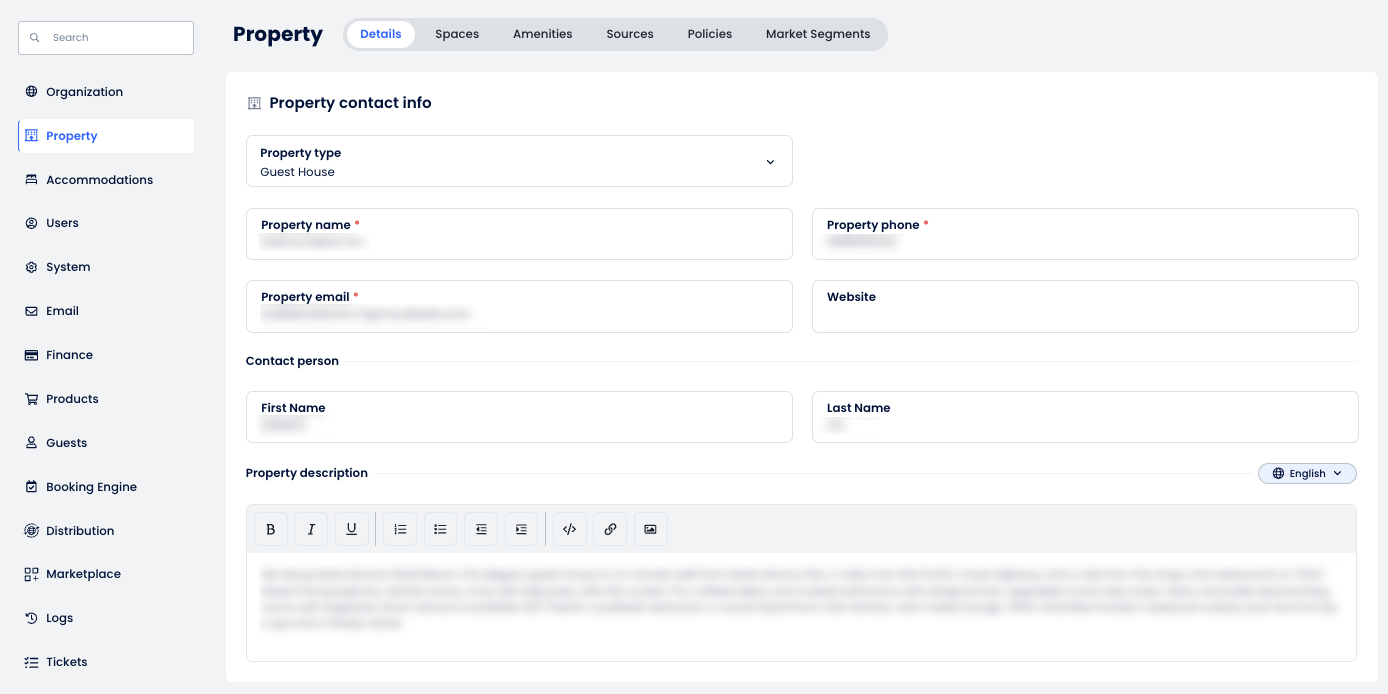The image size is (1388, 694).
Task: Click the Users person icon
Action: pyautogui.click(x=31, y=223)
